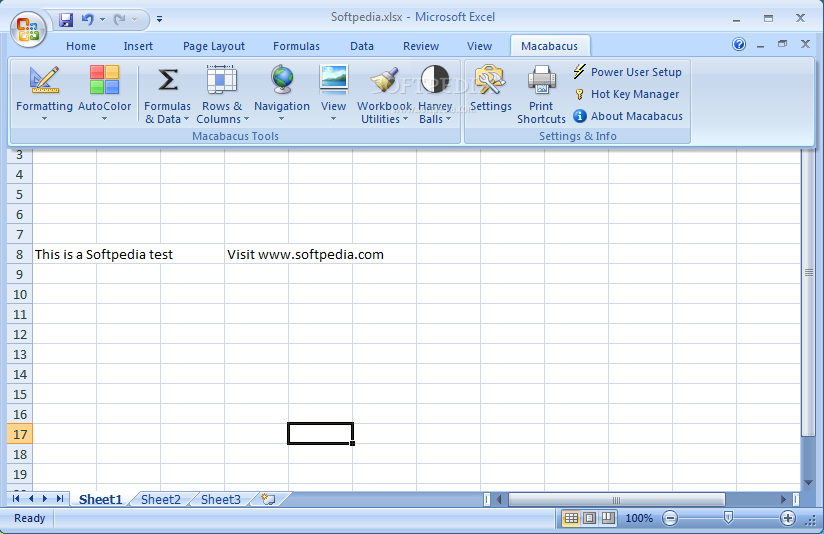Switch to the Formulas ribbon tab
824x534 pixels.
click(x=296, y=46)
